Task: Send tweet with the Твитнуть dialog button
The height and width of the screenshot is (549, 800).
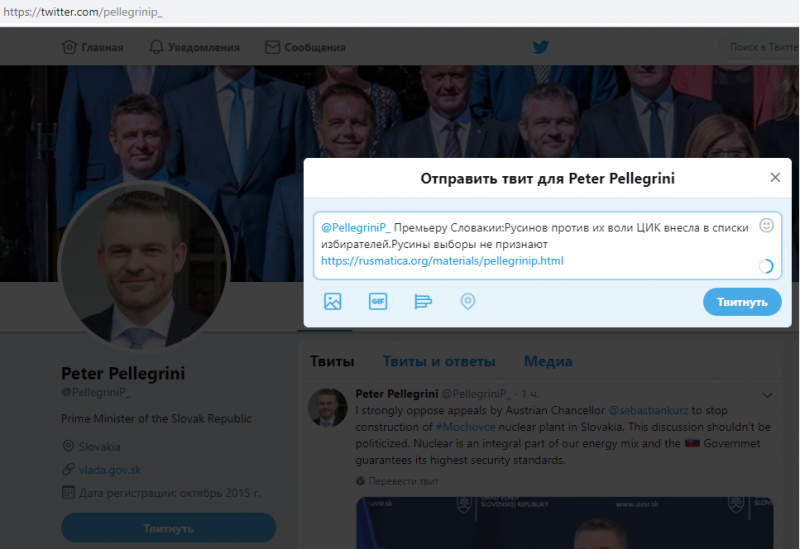Action: (x=742, y=302)
